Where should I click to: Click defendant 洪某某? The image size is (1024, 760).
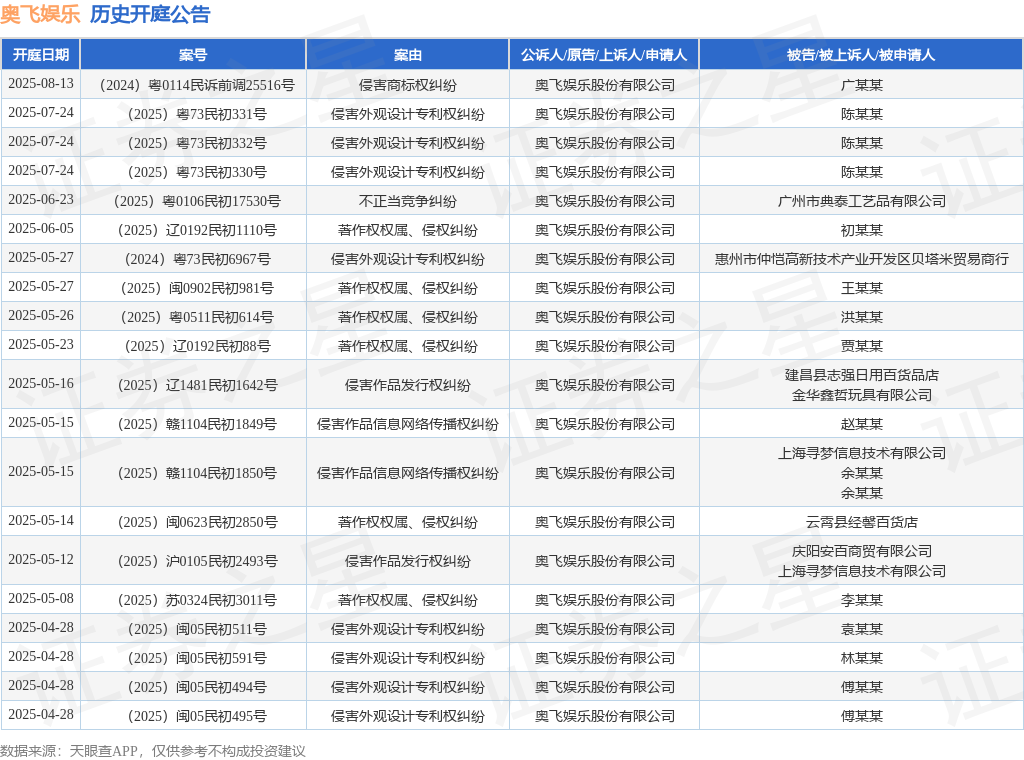[861, 317]
